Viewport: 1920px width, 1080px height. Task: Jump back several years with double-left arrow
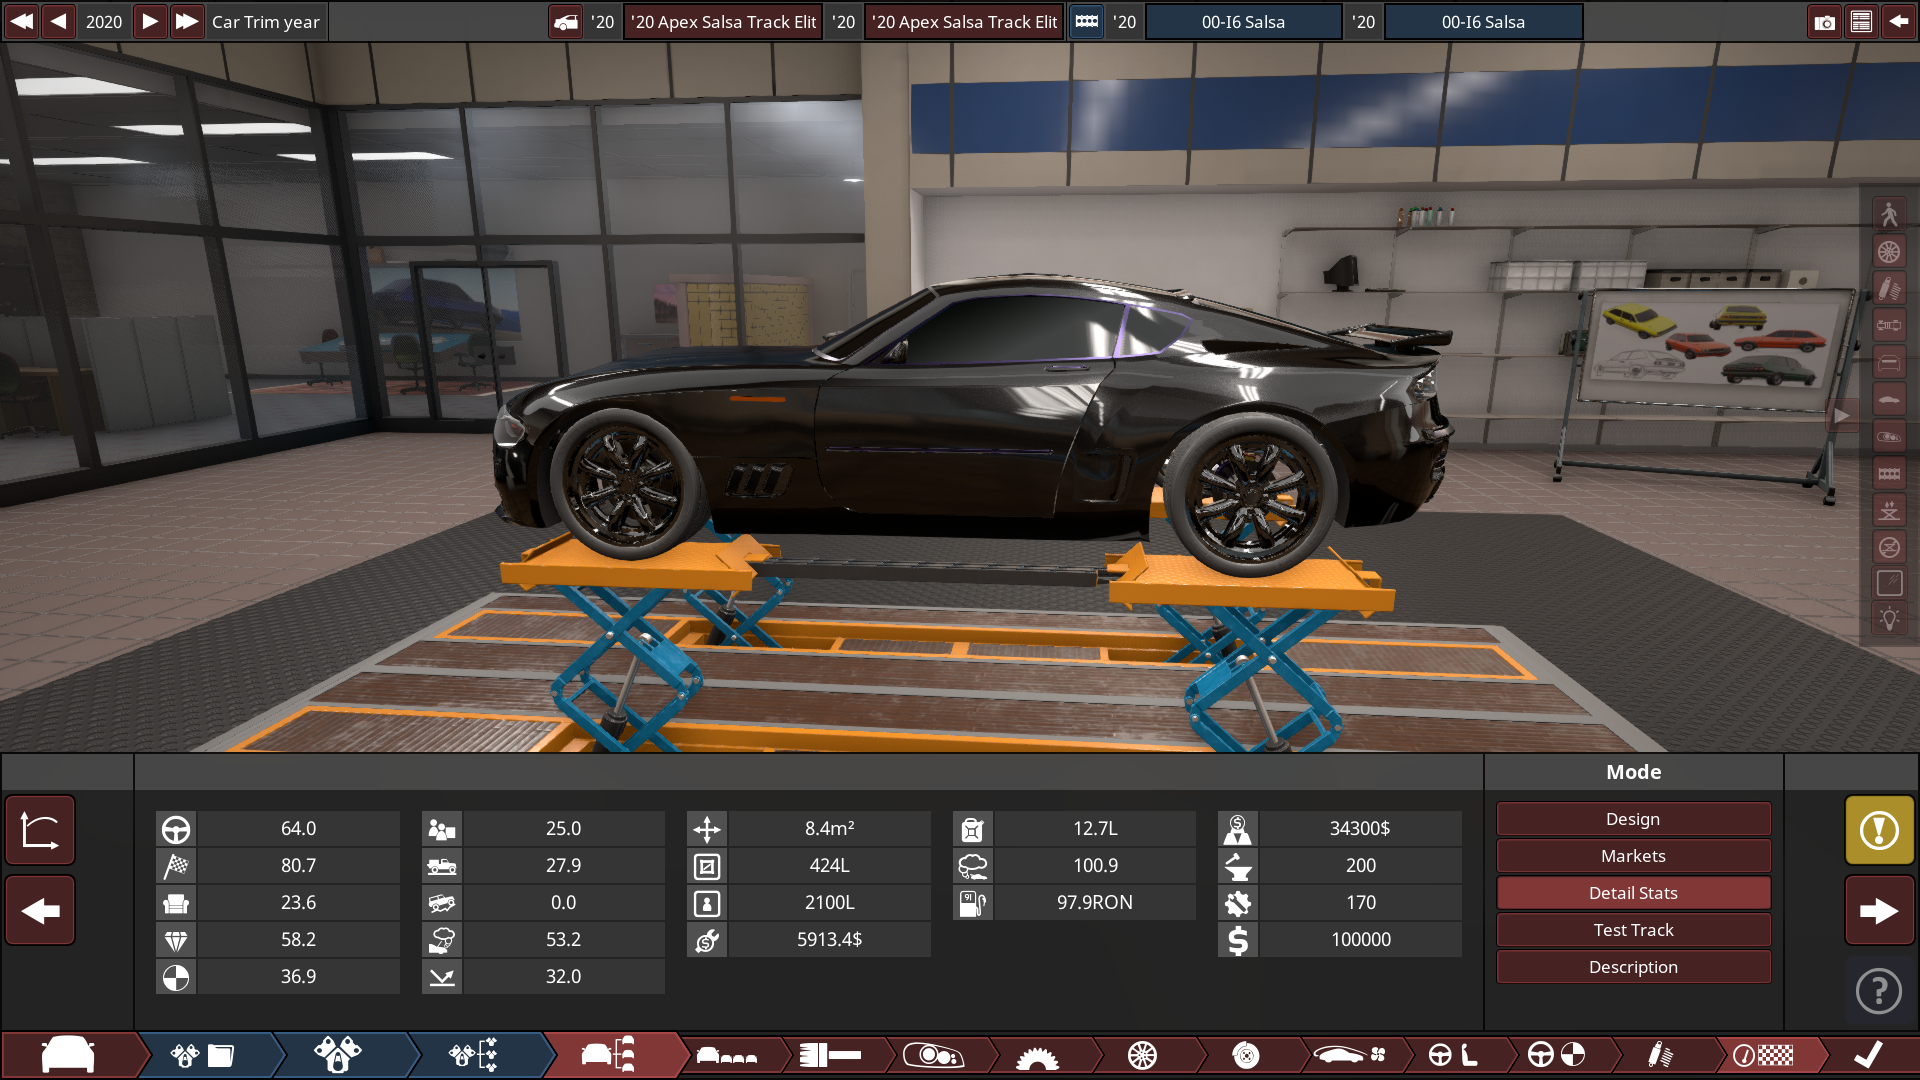point(21,21)
